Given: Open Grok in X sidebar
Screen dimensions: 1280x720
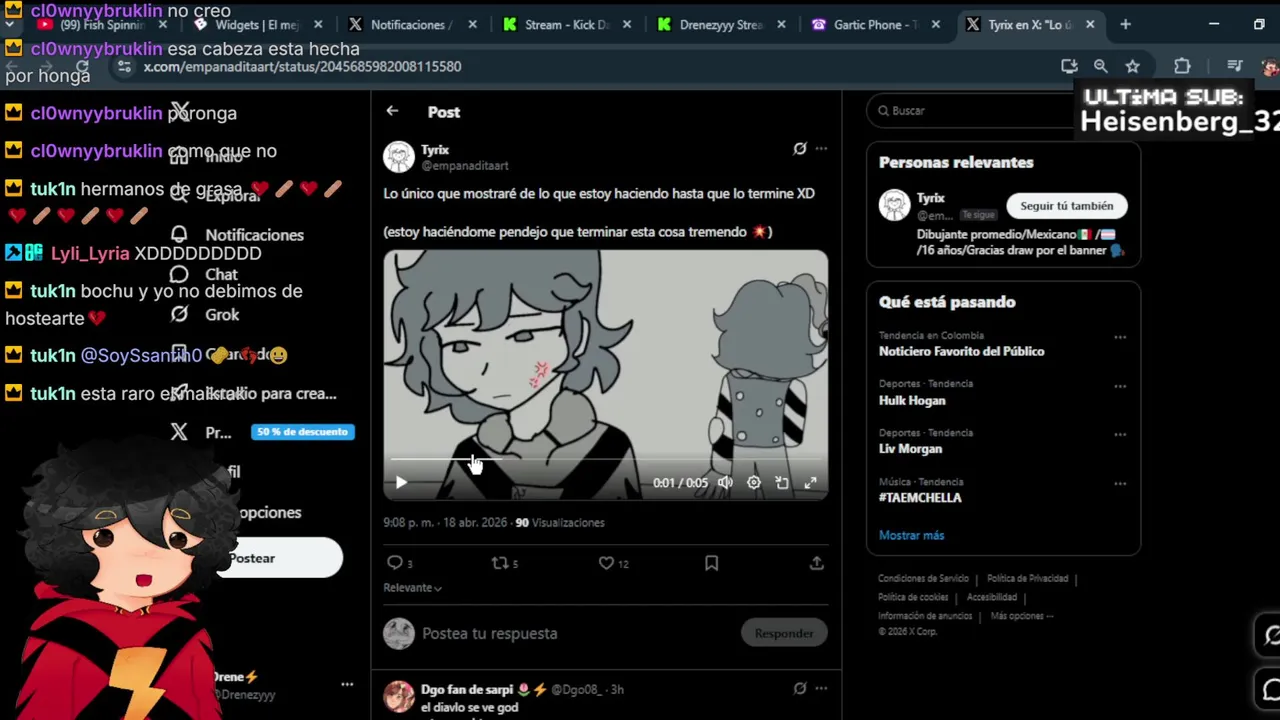Looking at the screenshot, I should point(205,315).
